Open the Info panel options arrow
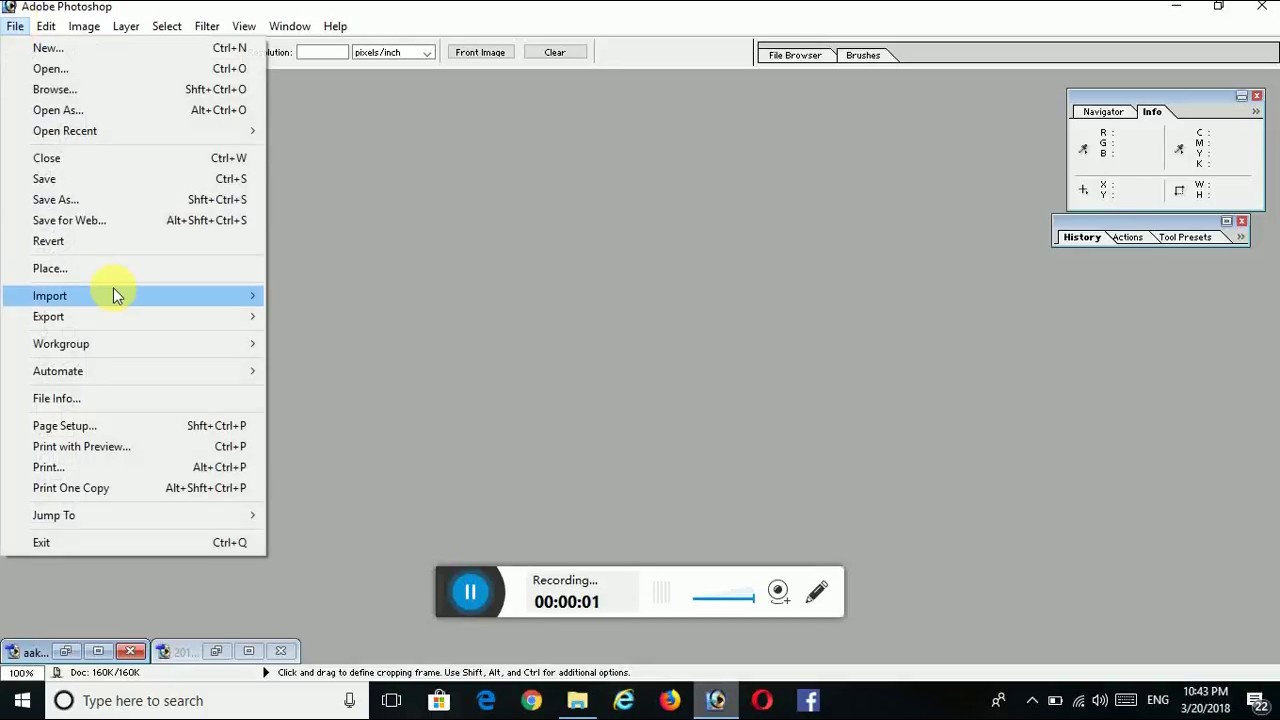The width and height of the screenshot is (1280, 720). coord(1255,112)
